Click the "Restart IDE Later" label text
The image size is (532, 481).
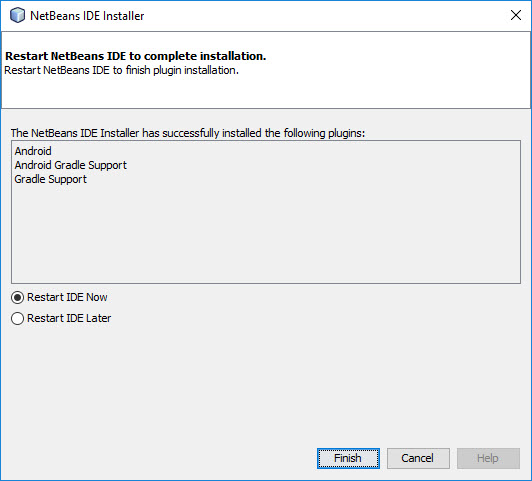(69, 318)
